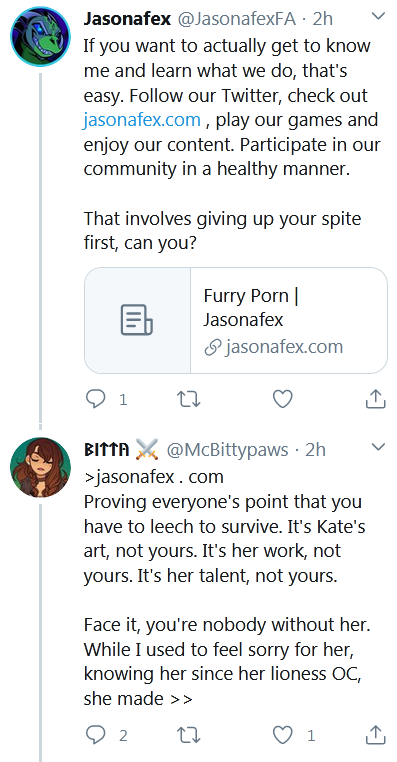Retweet BITTA's tweet
The image size is (397, 762).
click(x=189, y=735)
